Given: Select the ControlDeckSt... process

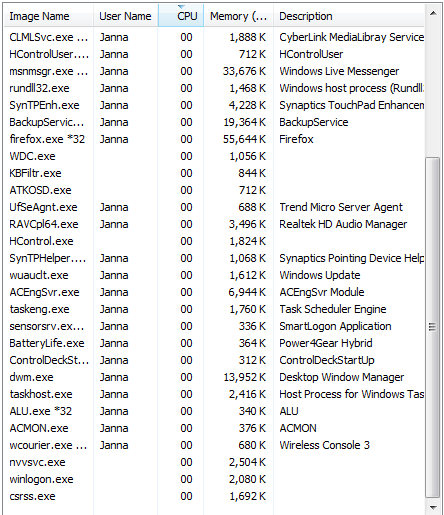Looking at the screenshot, I should click(214, 360).
